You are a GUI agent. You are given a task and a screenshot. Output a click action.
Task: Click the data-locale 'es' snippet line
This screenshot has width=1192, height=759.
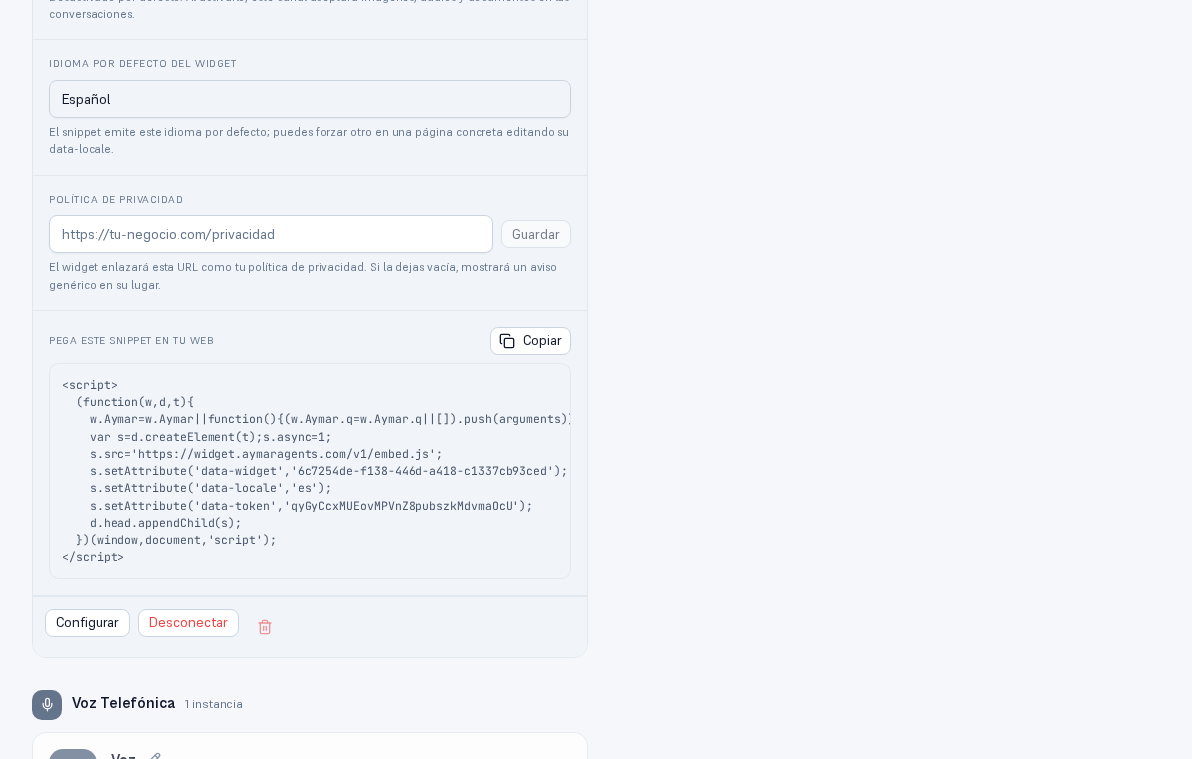click(x=211, y=488)
